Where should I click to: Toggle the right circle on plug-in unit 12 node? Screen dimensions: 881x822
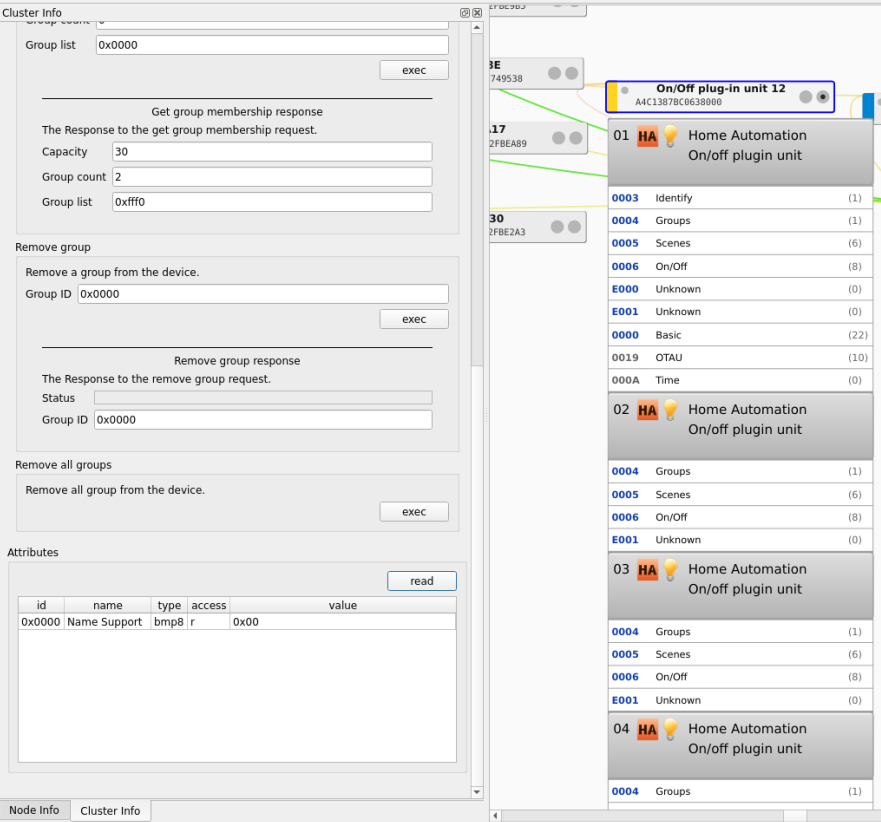click(823, 97)
